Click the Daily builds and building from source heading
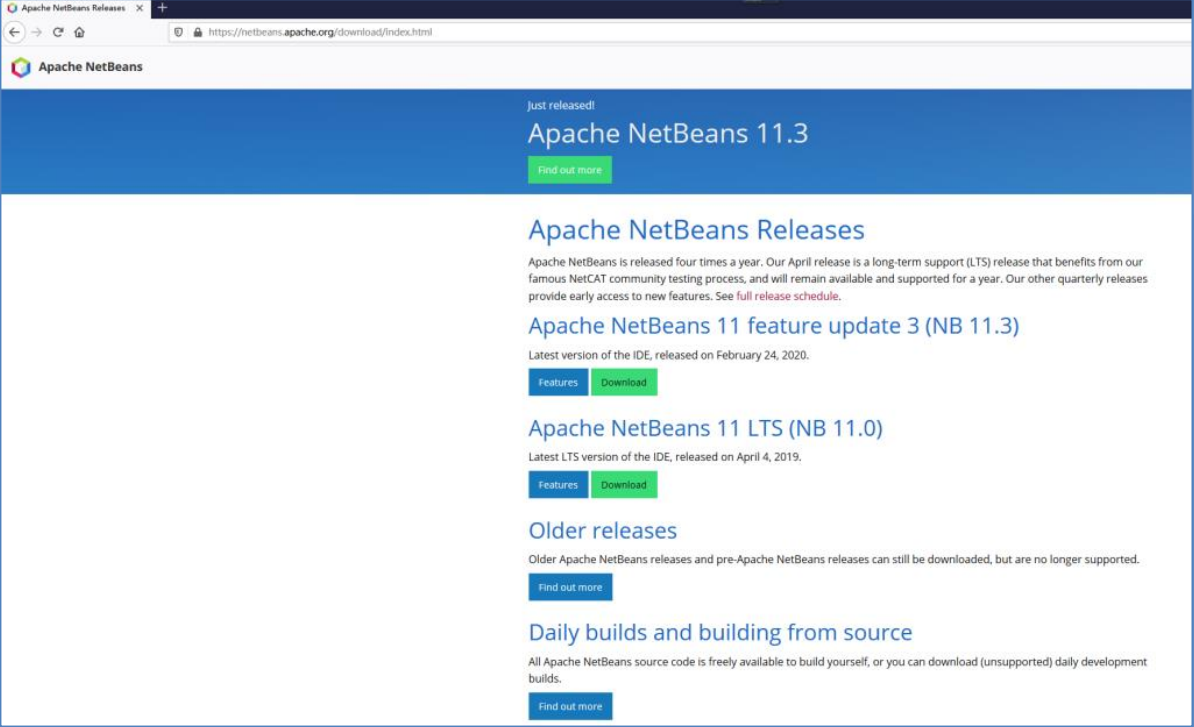1194x727 pixels. (720, 633)
